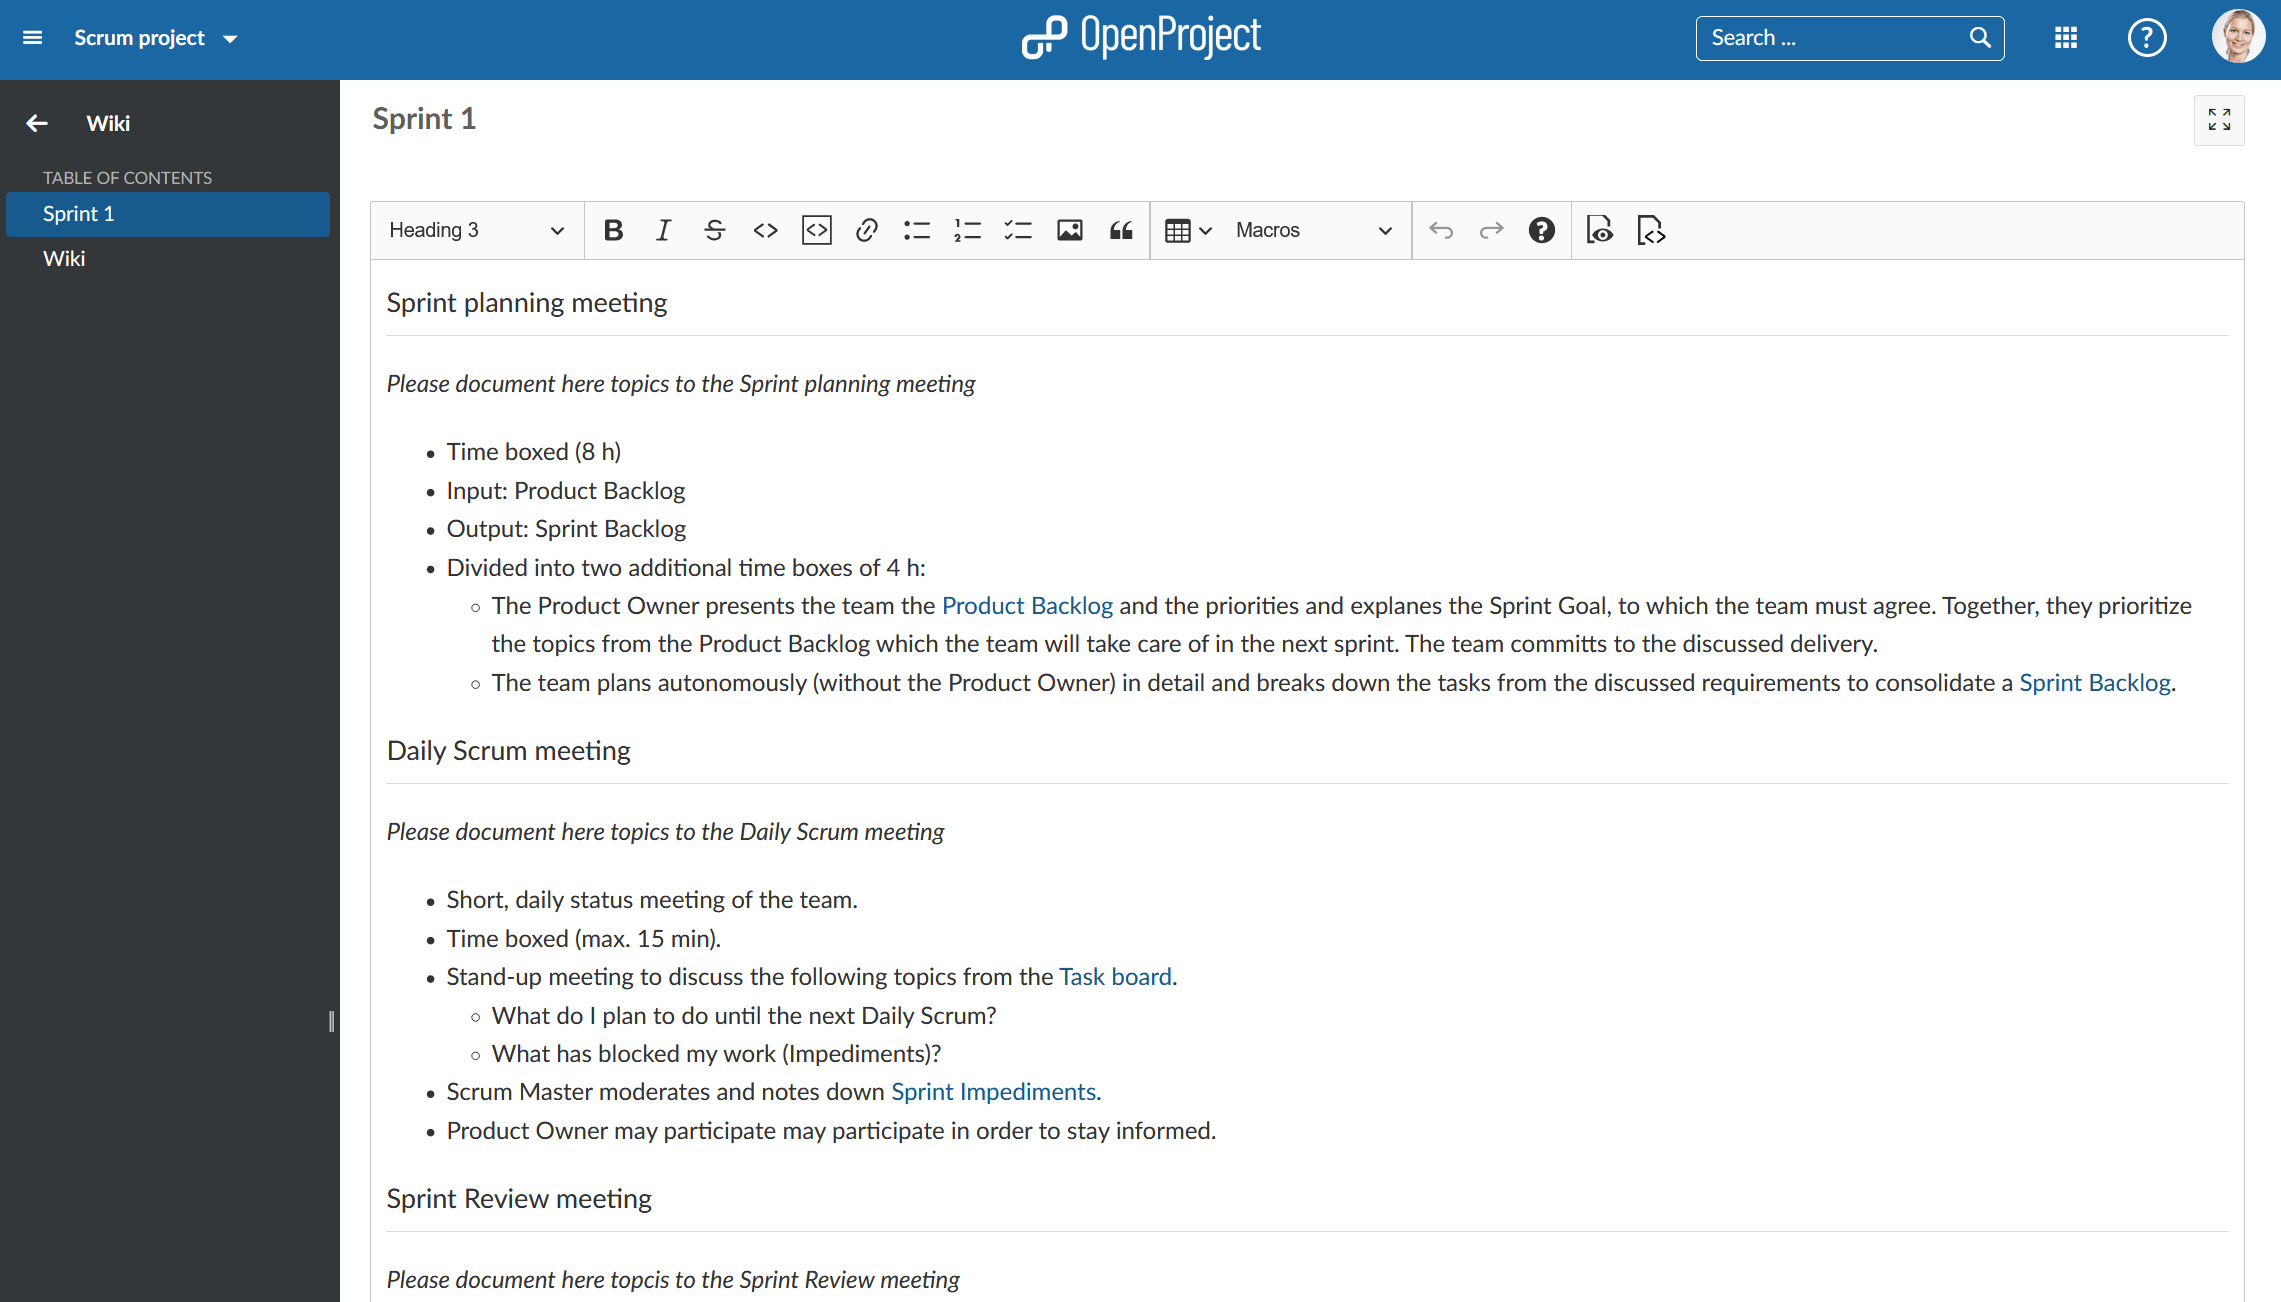Click the blockquote icon
The height and width of the screenshot is (1302, 2281).
(x=1122, y=230)
